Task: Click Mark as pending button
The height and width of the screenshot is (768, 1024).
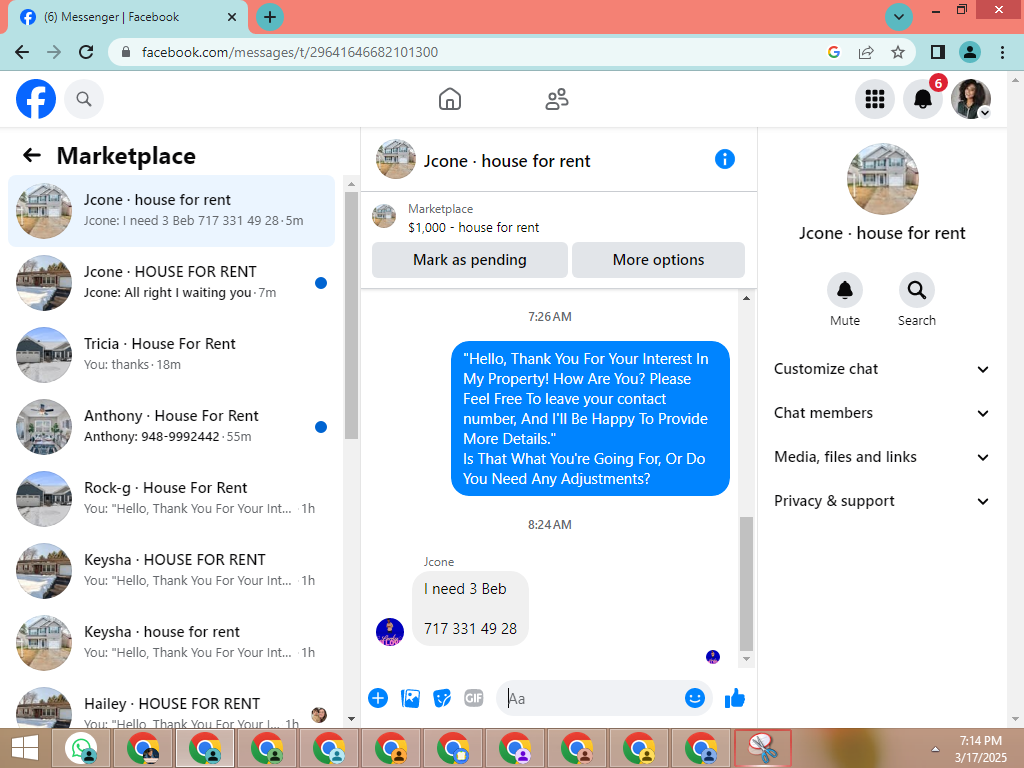Action: tap(470, 260)
